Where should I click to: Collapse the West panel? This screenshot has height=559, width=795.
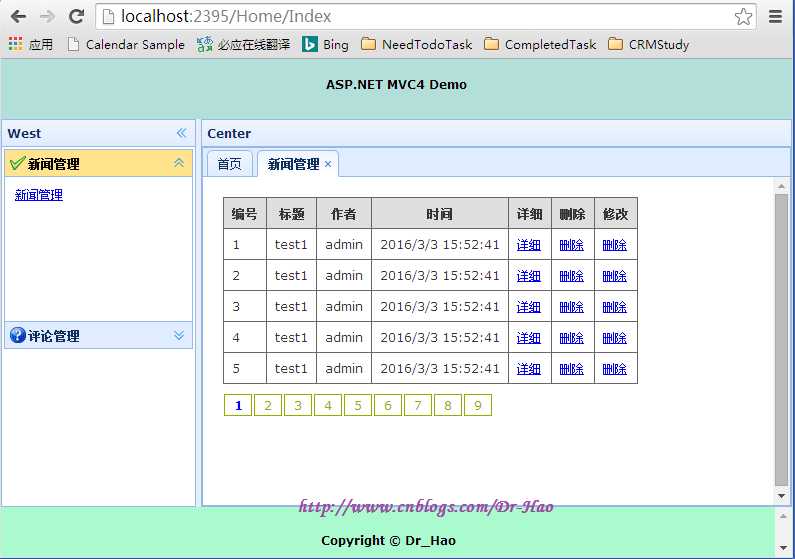click(x=182, y=133)
